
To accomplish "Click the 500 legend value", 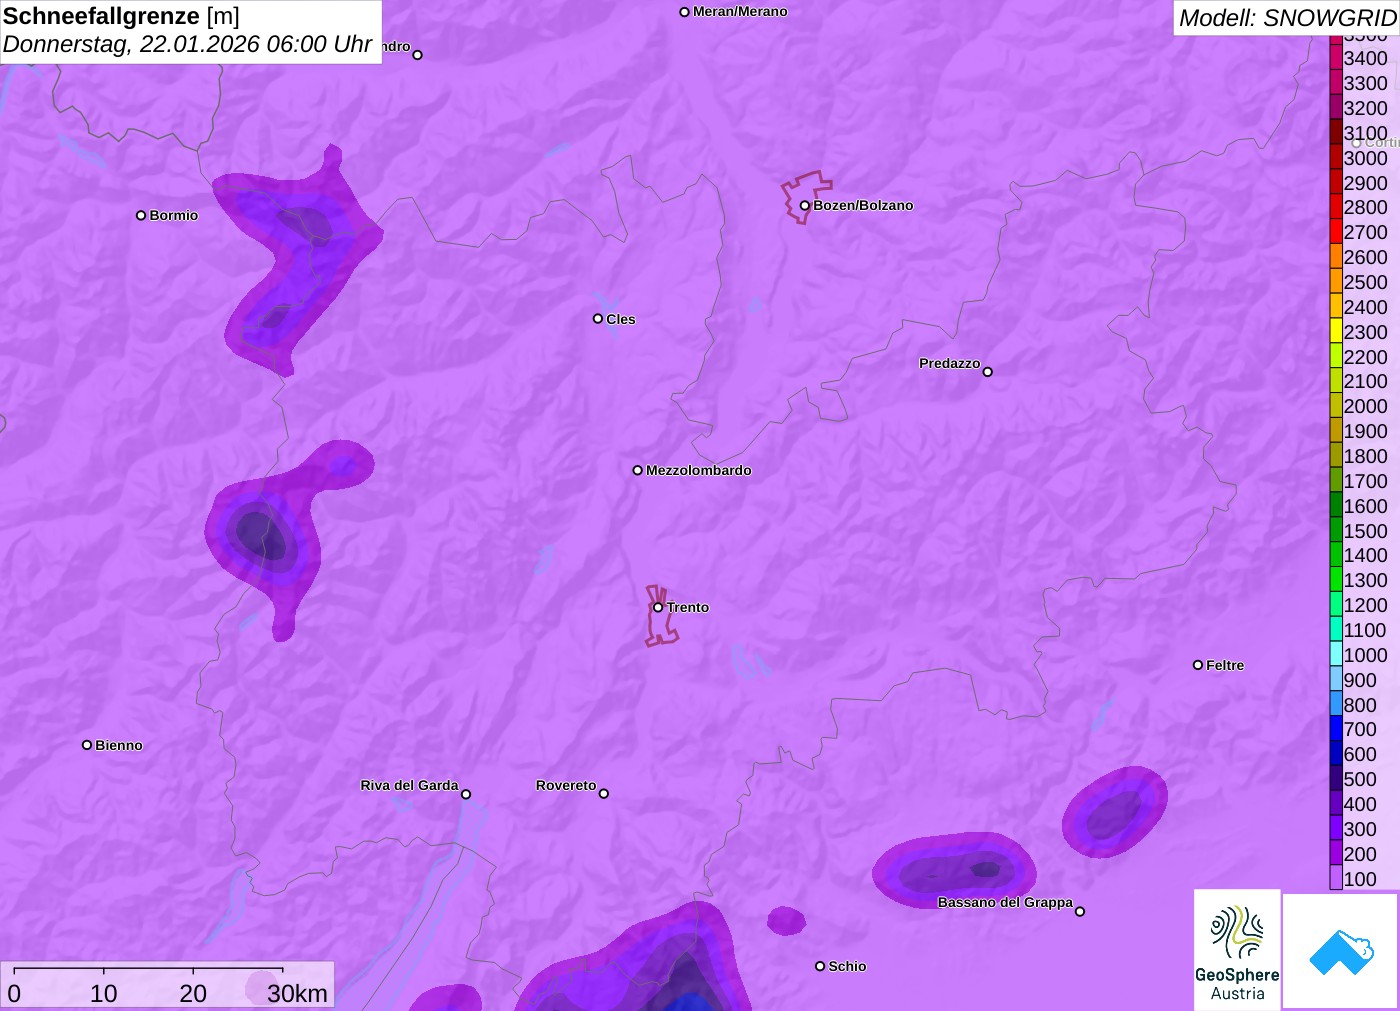I will tap(1360, 779).
